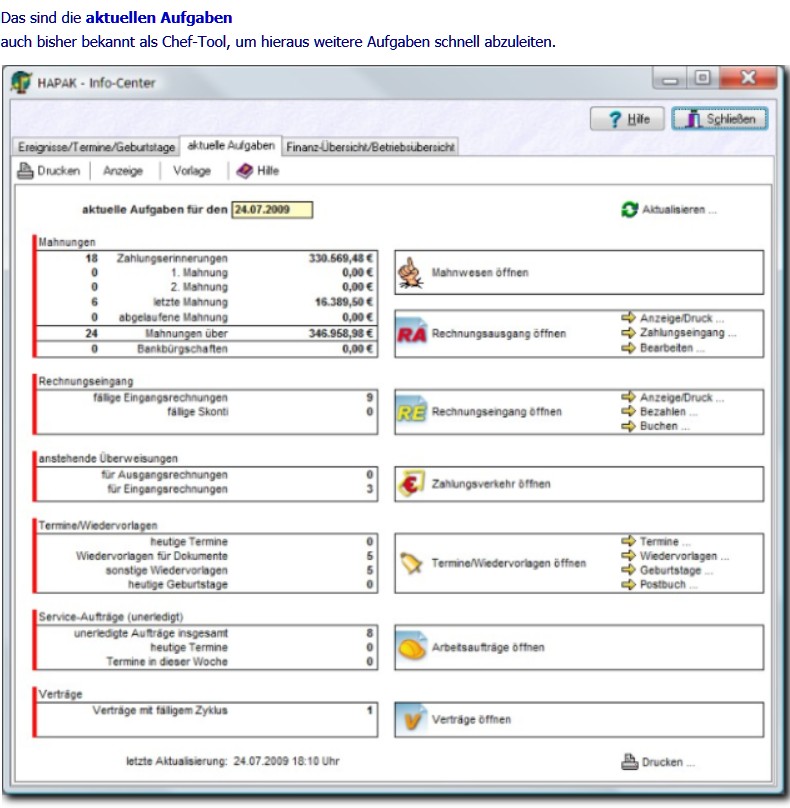Select the aktuelle Aufgaben tab
Screen dimensions: 790x808
pos(230,146)
